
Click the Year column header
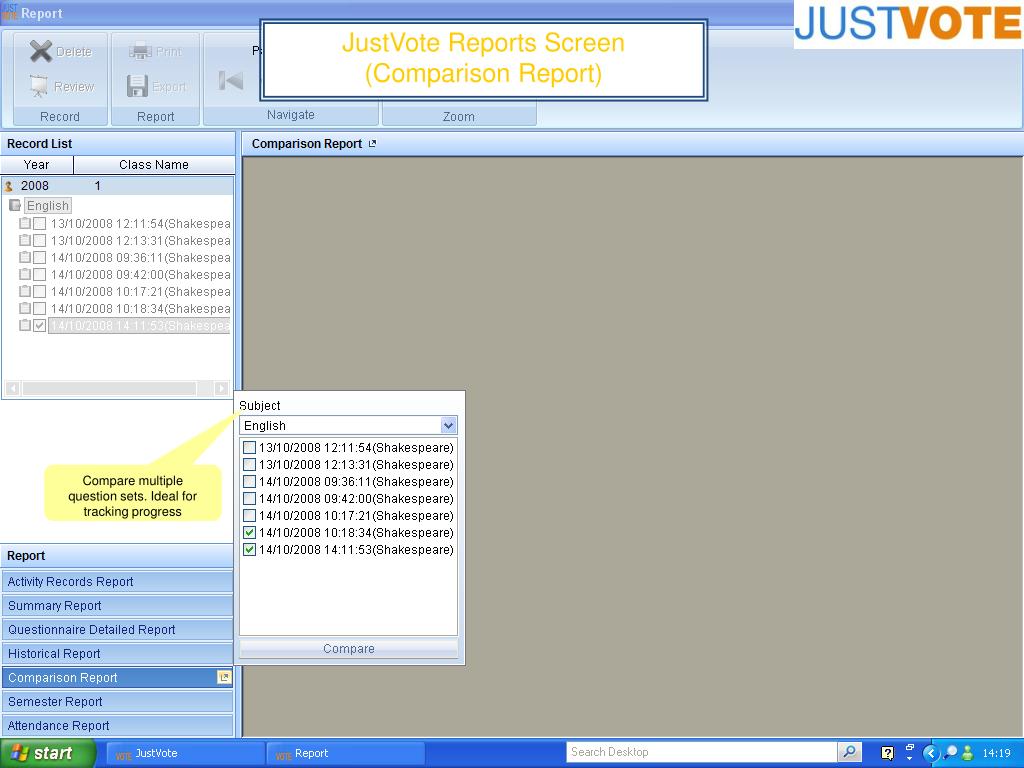(x=37, y=165)
